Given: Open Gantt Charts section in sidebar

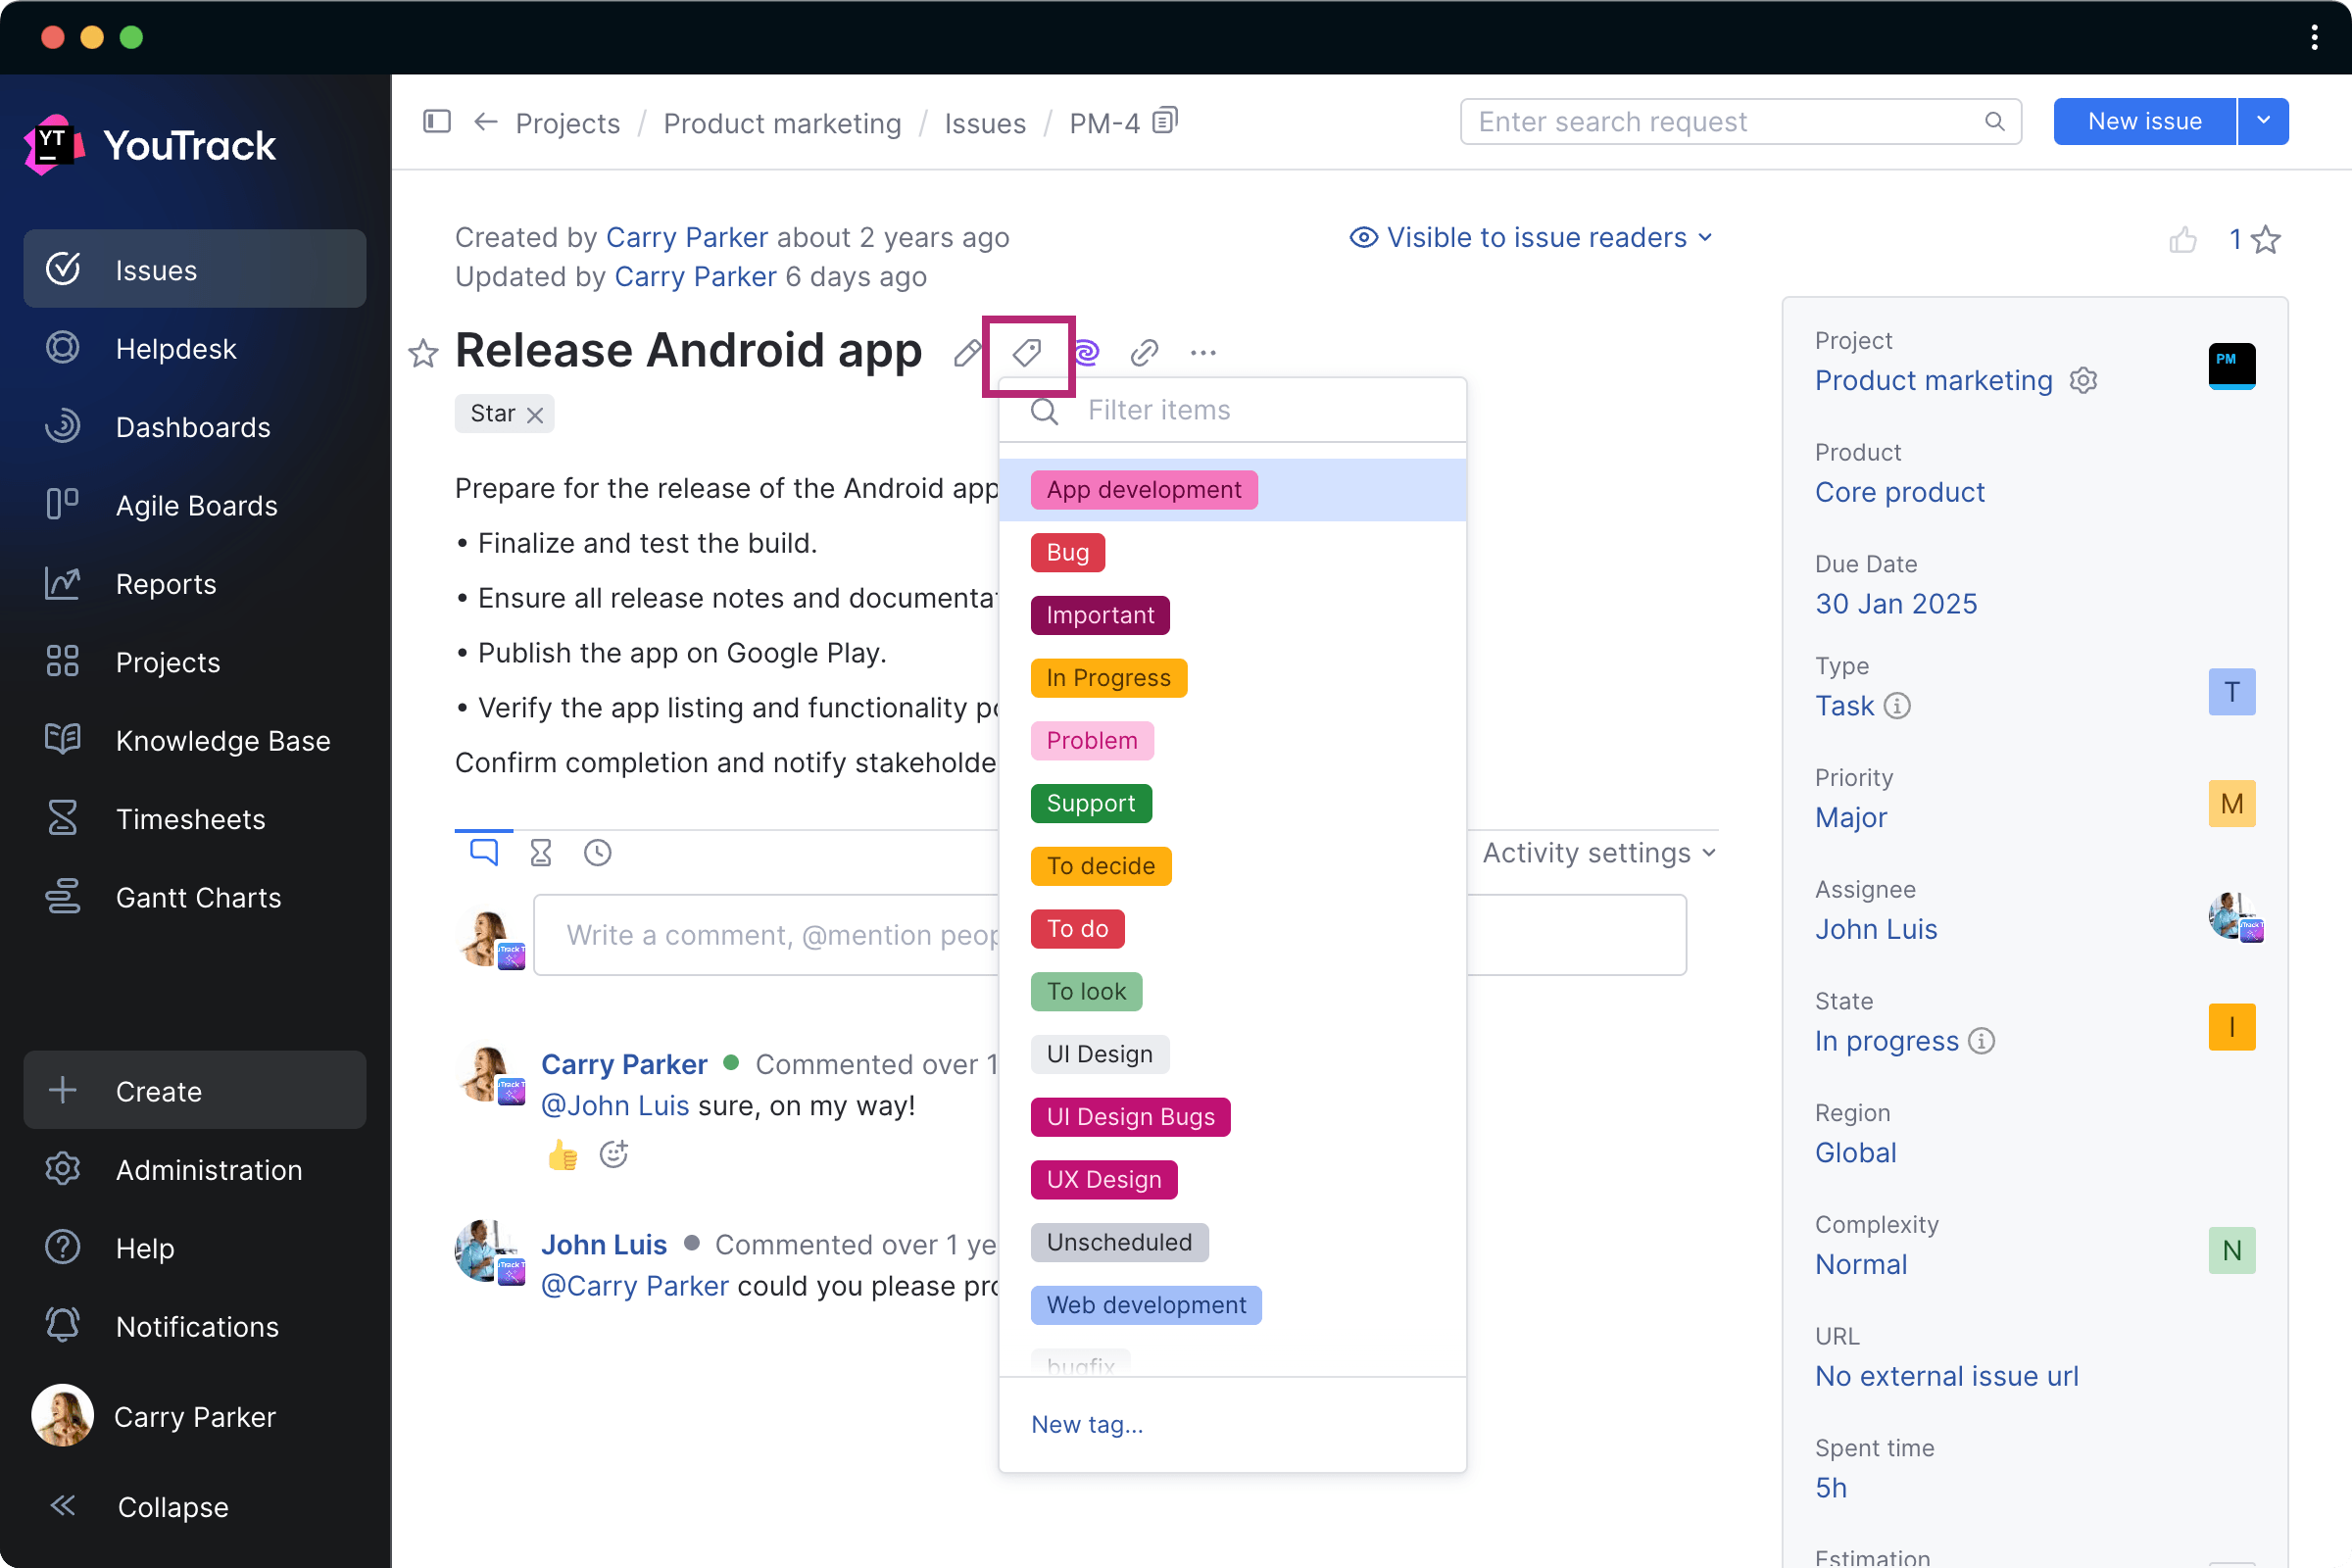Looking at the screenshot, I should point(197,897).
